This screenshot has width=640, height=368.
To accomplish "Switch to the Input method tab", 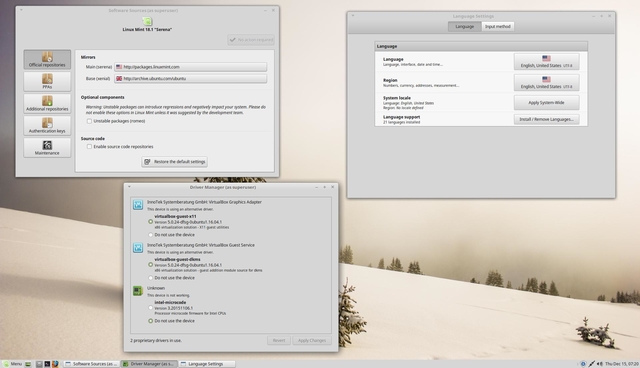I will pyautogui.click(x=498, y=27).
